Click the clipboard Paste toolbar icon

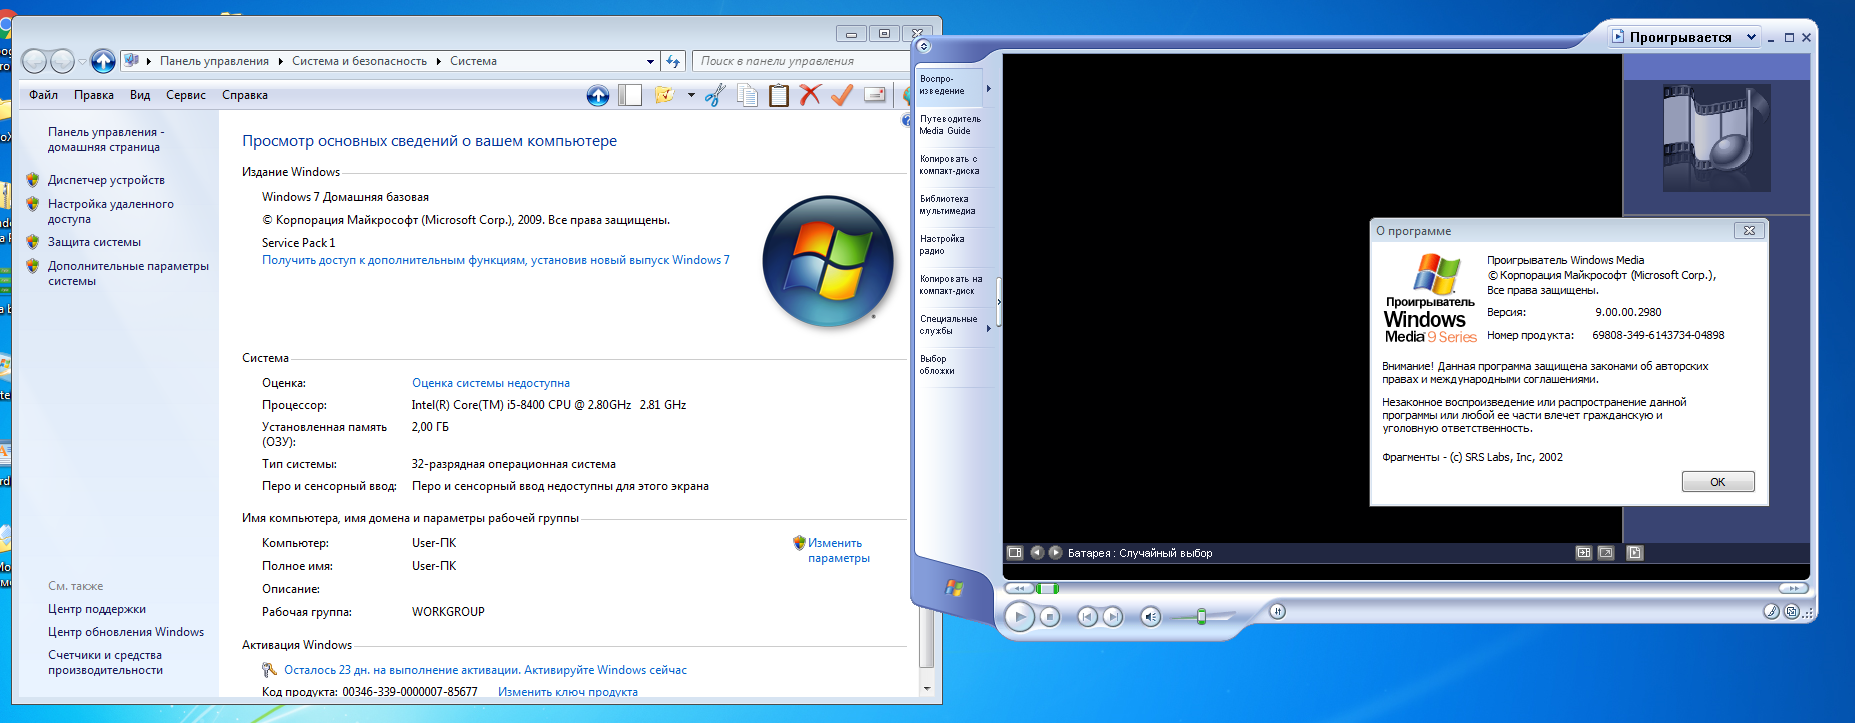click(x=779, y=95)
